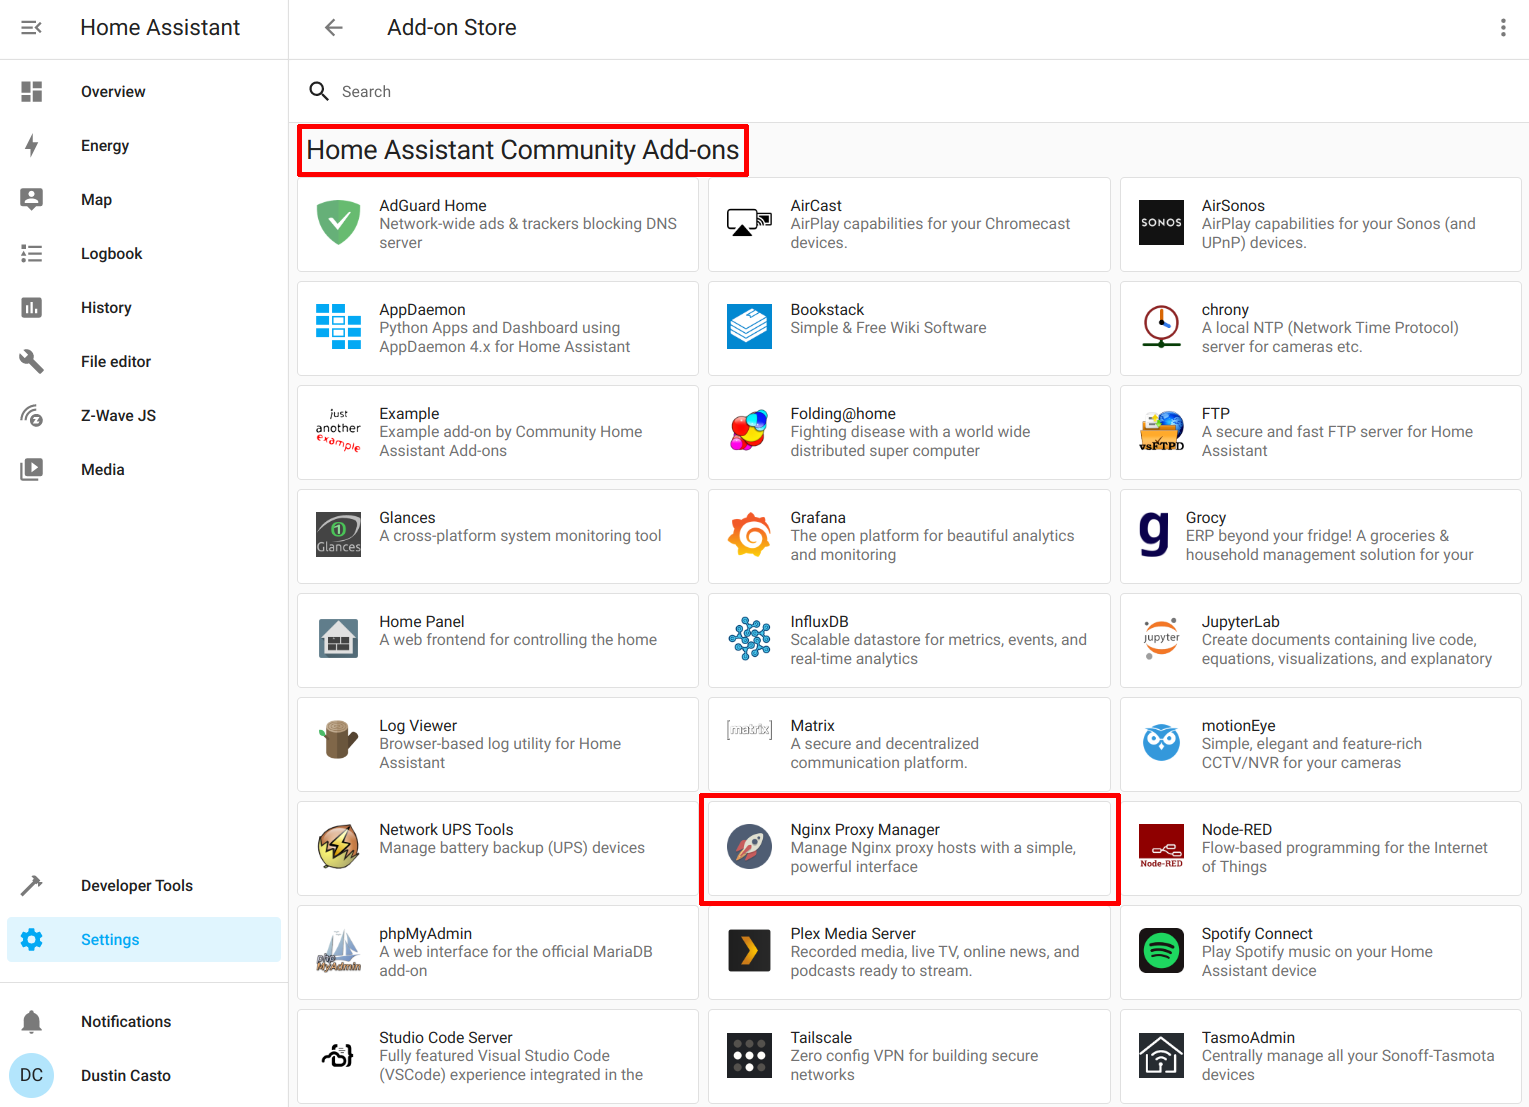The width and height of the screenshot is (1529, 1107).
Task: Click the Jupyter logo icon
Action: pyautogui.click(x=1161, y=640)
